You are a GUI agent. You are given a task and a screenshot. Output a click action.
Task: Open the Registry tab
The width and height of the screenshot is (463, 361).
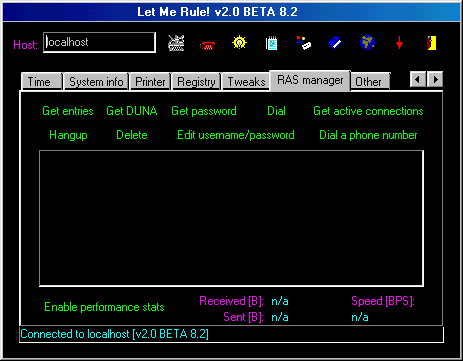click(x=196, y=82)
